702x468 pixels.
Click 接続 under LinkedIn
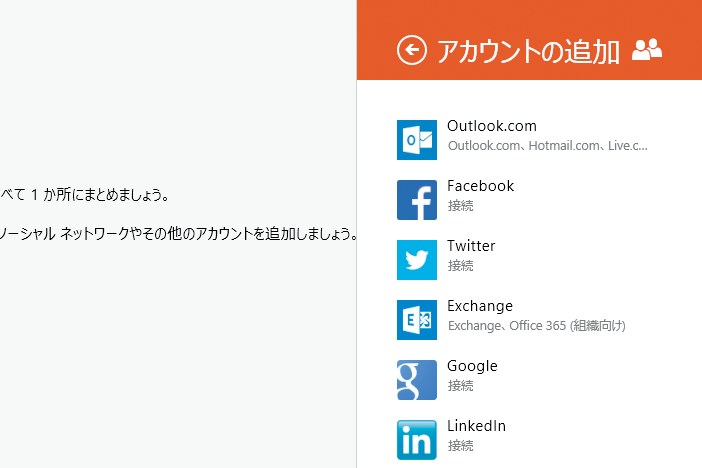[461, 446]
